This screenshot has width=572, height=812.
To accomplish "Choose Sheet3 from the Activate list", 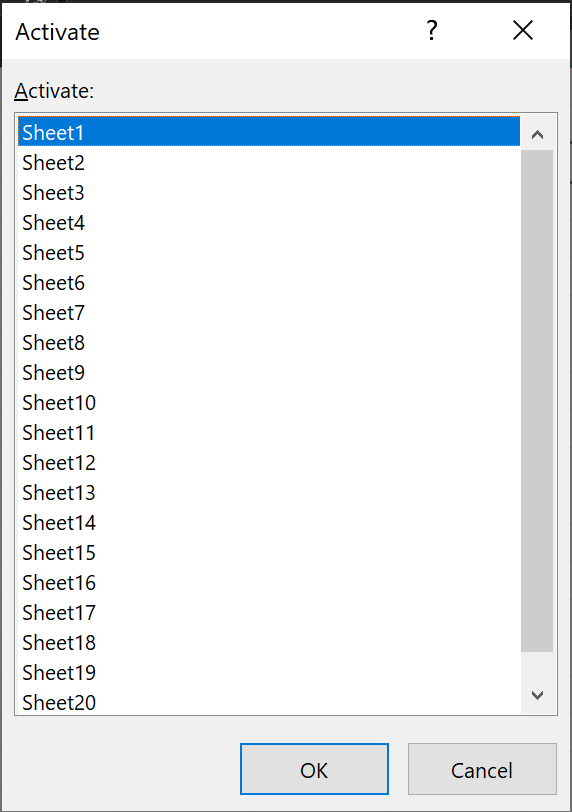I will (269, 193).
